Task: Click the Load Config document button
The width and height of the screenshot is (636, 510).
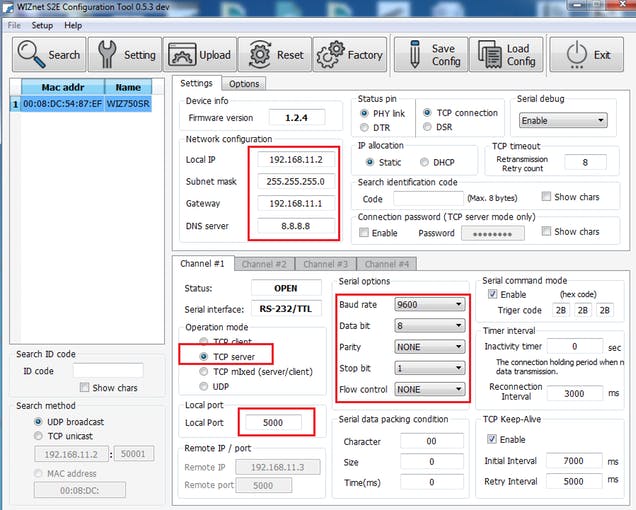Action: [506, 54]
